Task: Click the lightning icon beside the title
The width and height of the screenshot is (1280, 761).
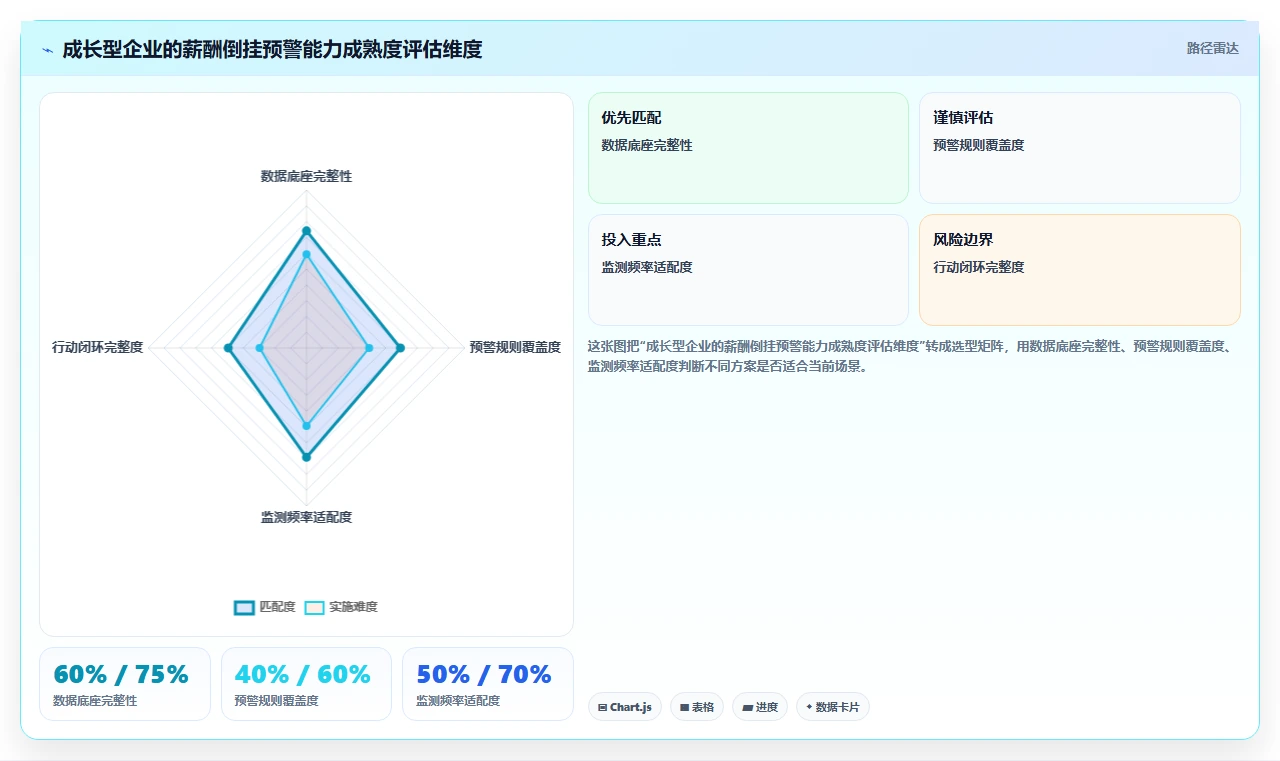Action: 47,50
